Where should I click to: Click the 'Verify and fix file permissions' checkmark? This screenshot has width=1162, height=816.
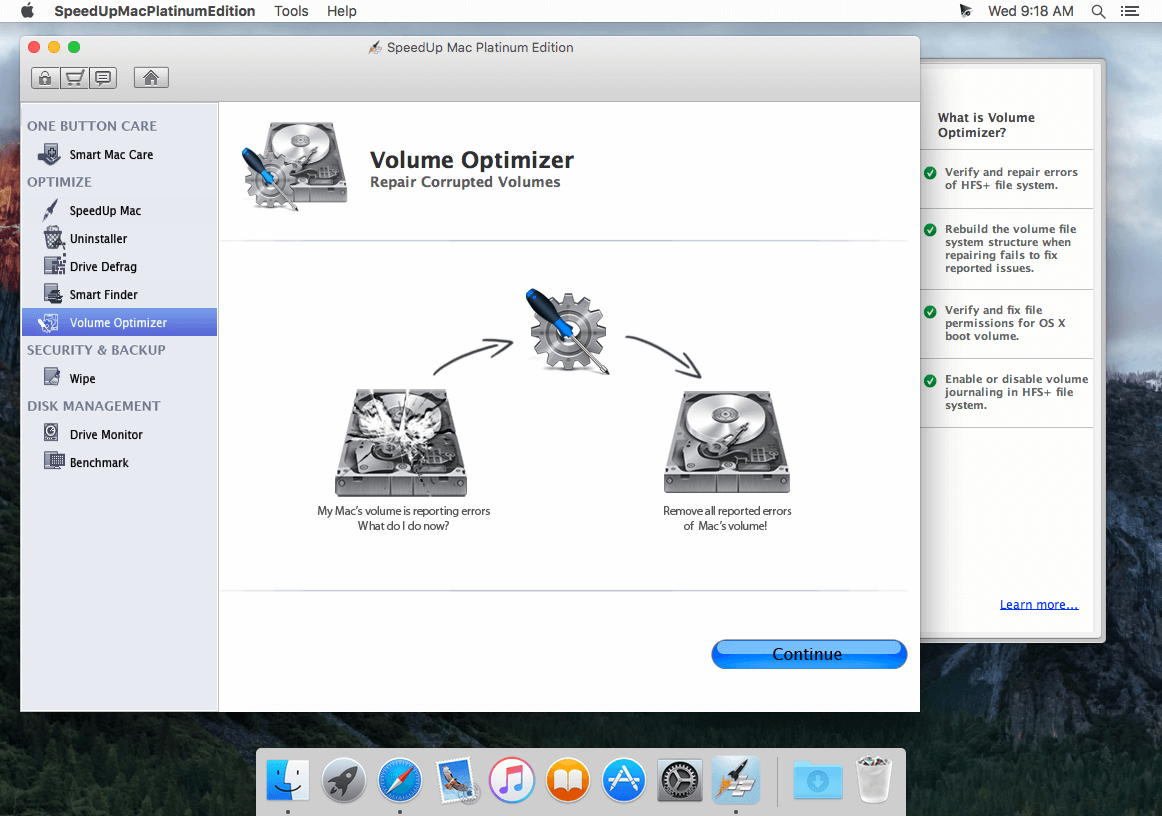930,312
